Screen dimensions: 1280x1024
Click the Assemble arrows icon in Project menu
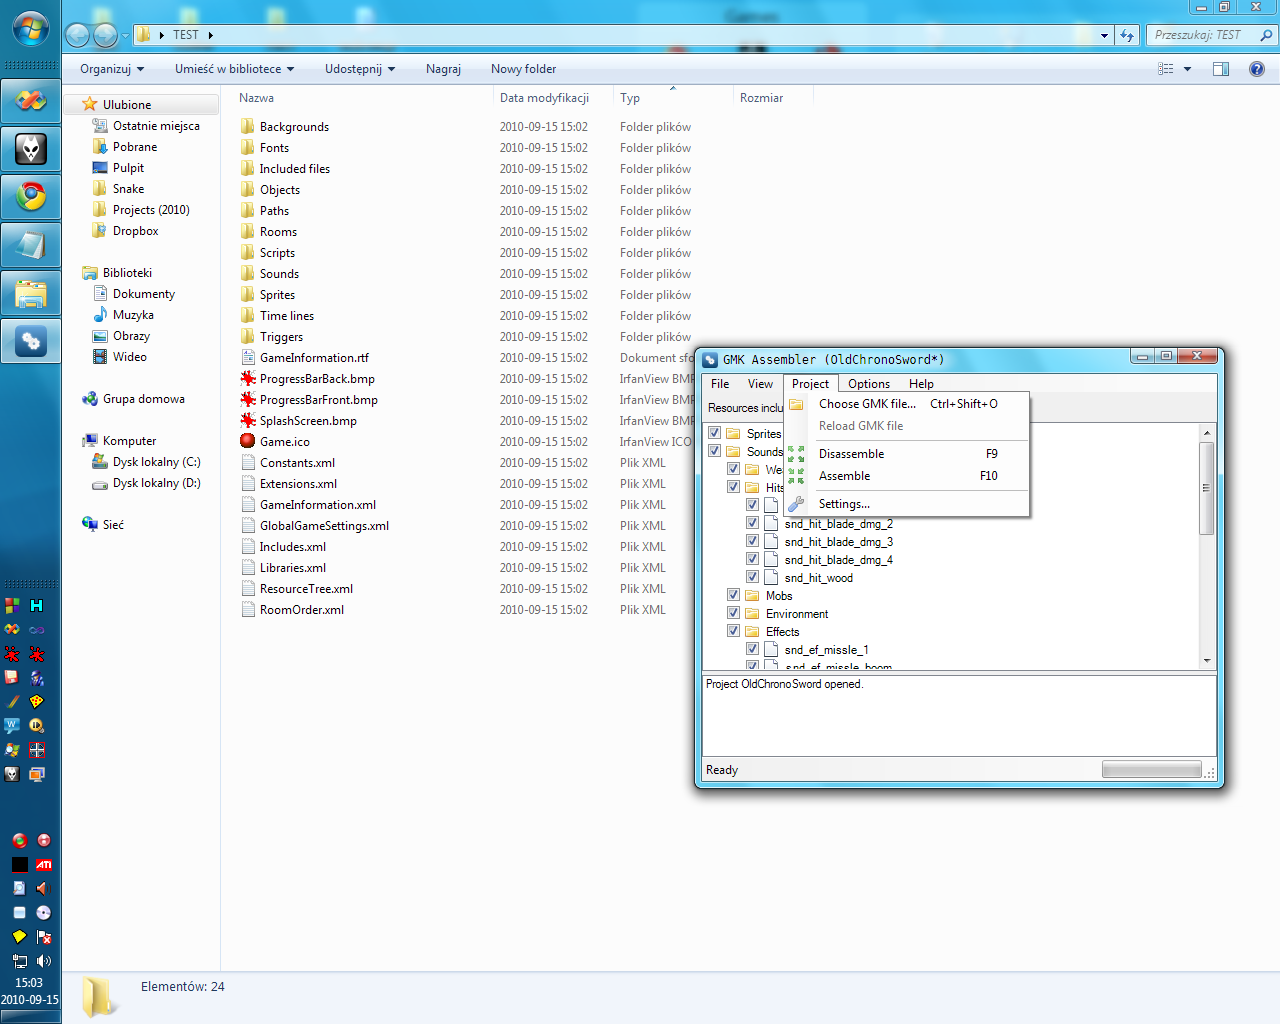796,476
